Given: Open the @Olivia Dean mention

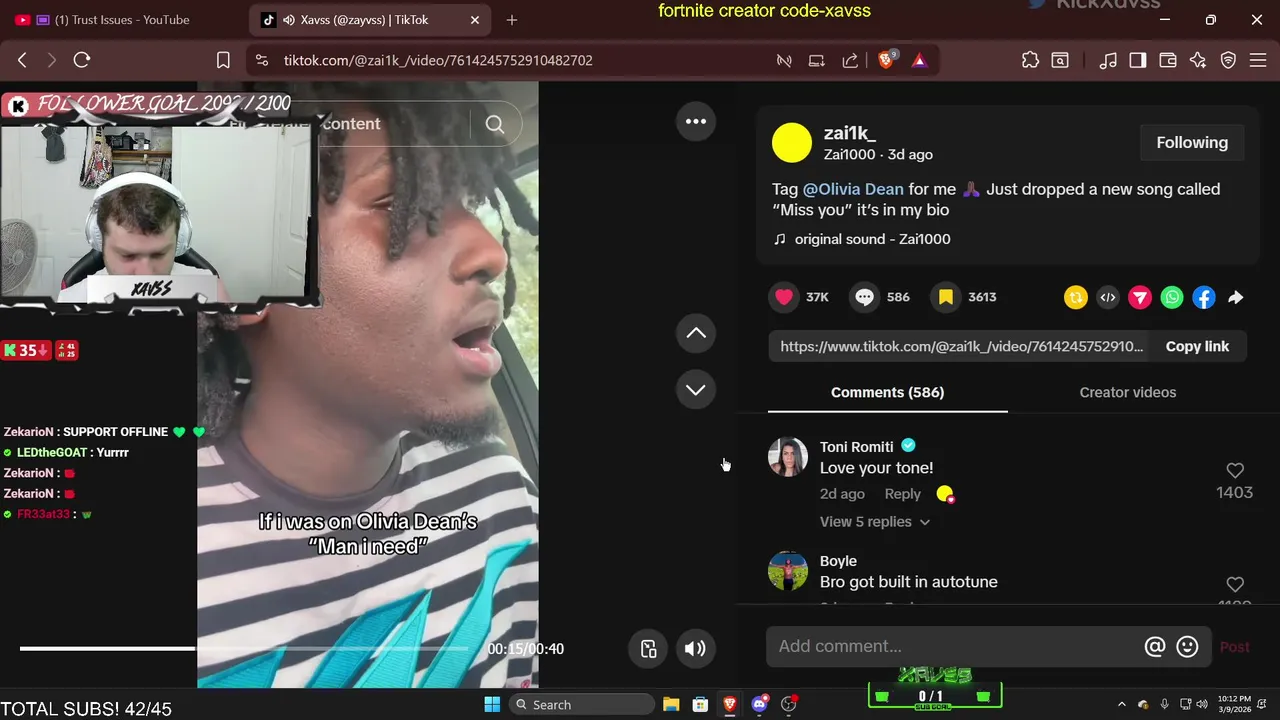Looking at the screenshot, I should coord(853,189).
